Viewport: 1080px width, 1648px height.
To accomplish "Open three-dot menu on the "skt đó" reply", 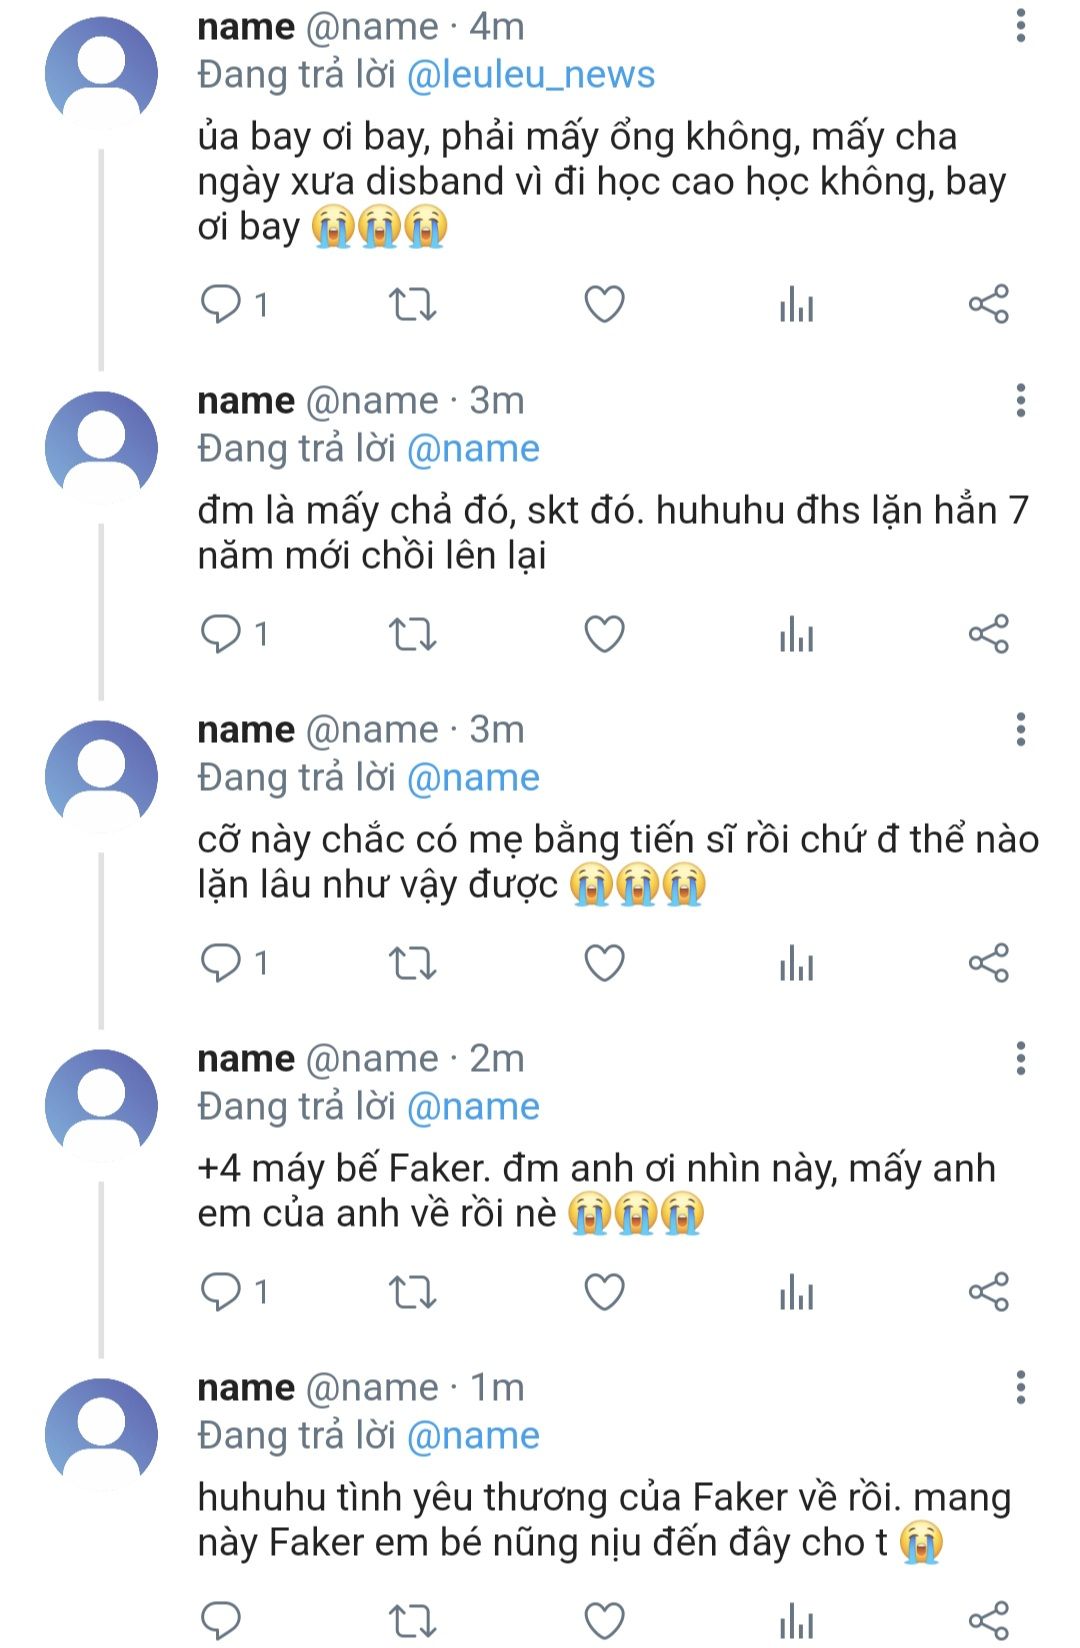I will point(1020,400).
